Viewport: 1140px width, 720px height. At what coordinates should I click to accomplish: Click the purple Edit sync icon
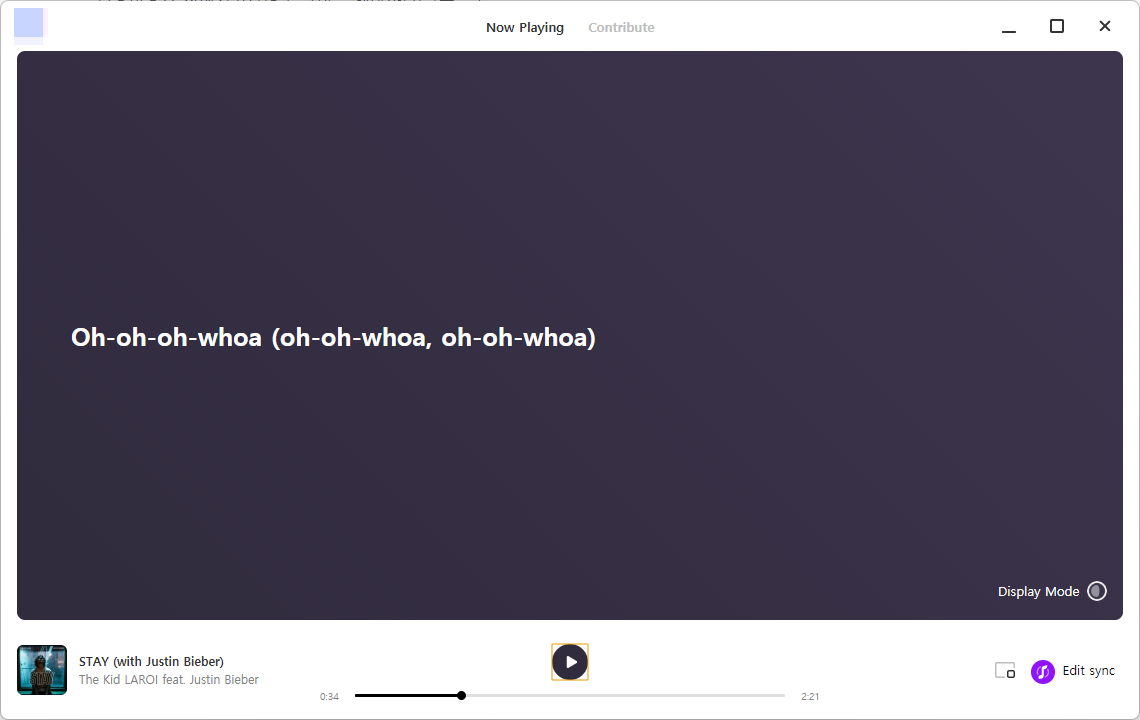(x=1043, y=671)
